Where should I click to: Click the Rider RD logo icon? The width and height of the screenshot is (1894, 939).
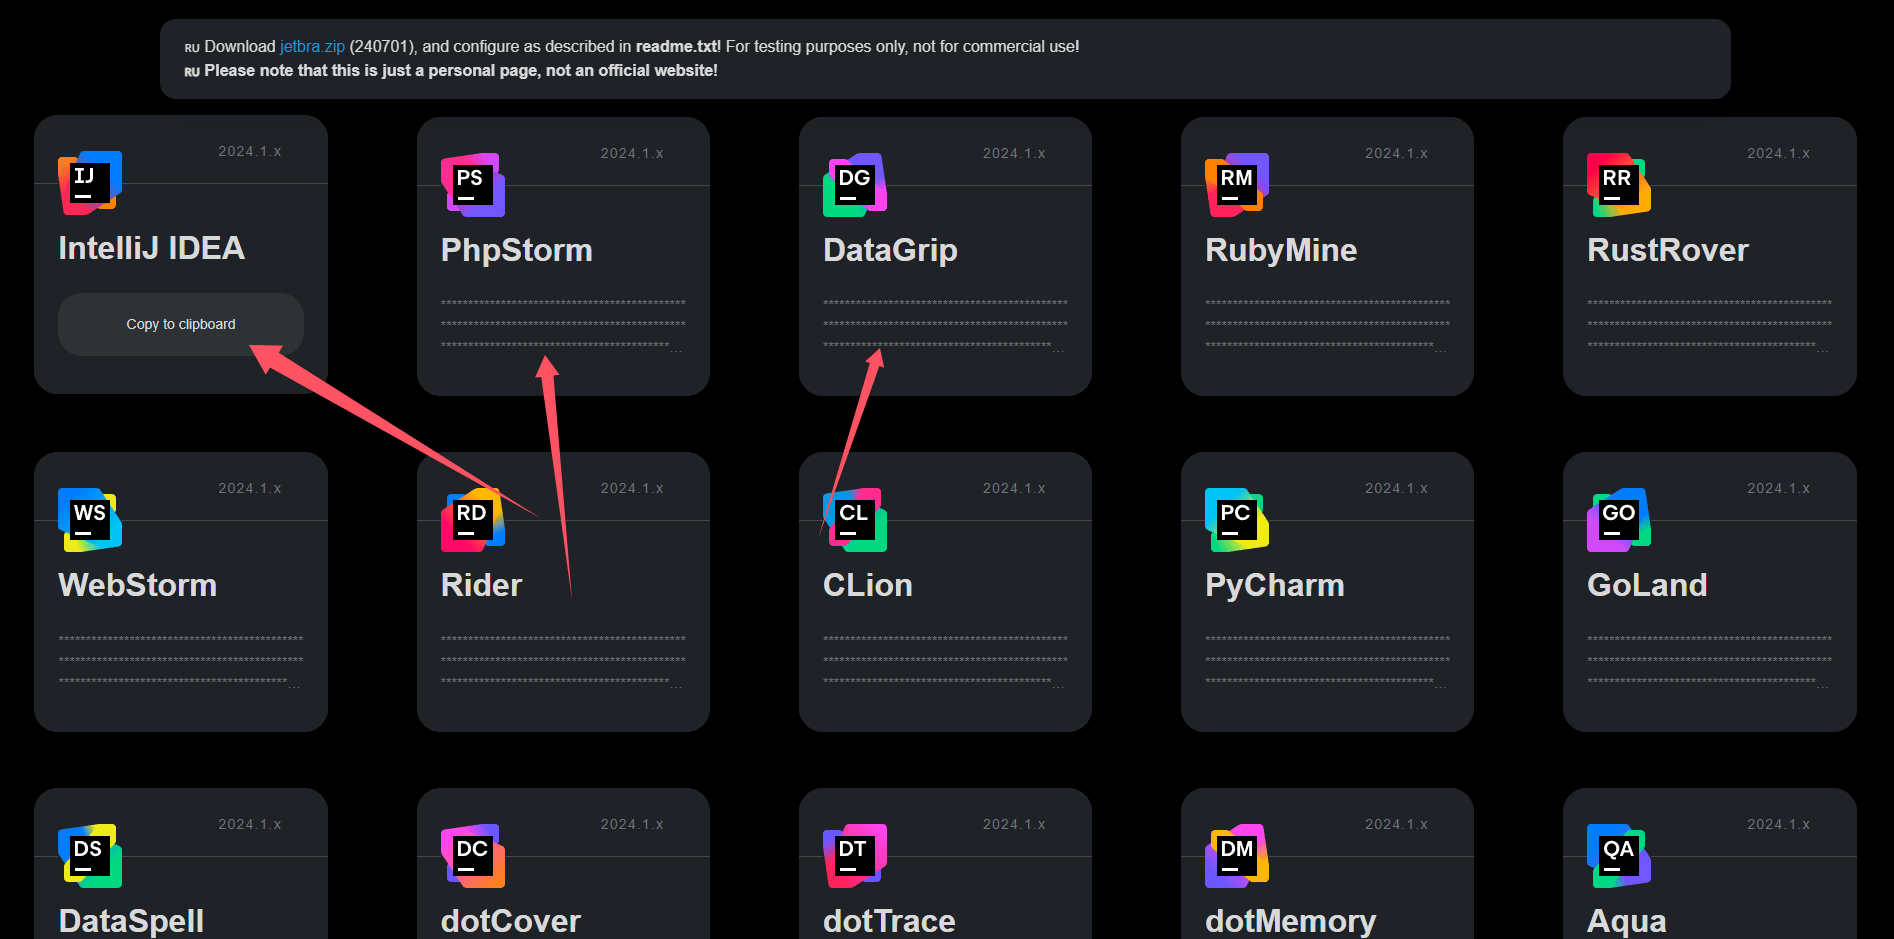[473, 520]
